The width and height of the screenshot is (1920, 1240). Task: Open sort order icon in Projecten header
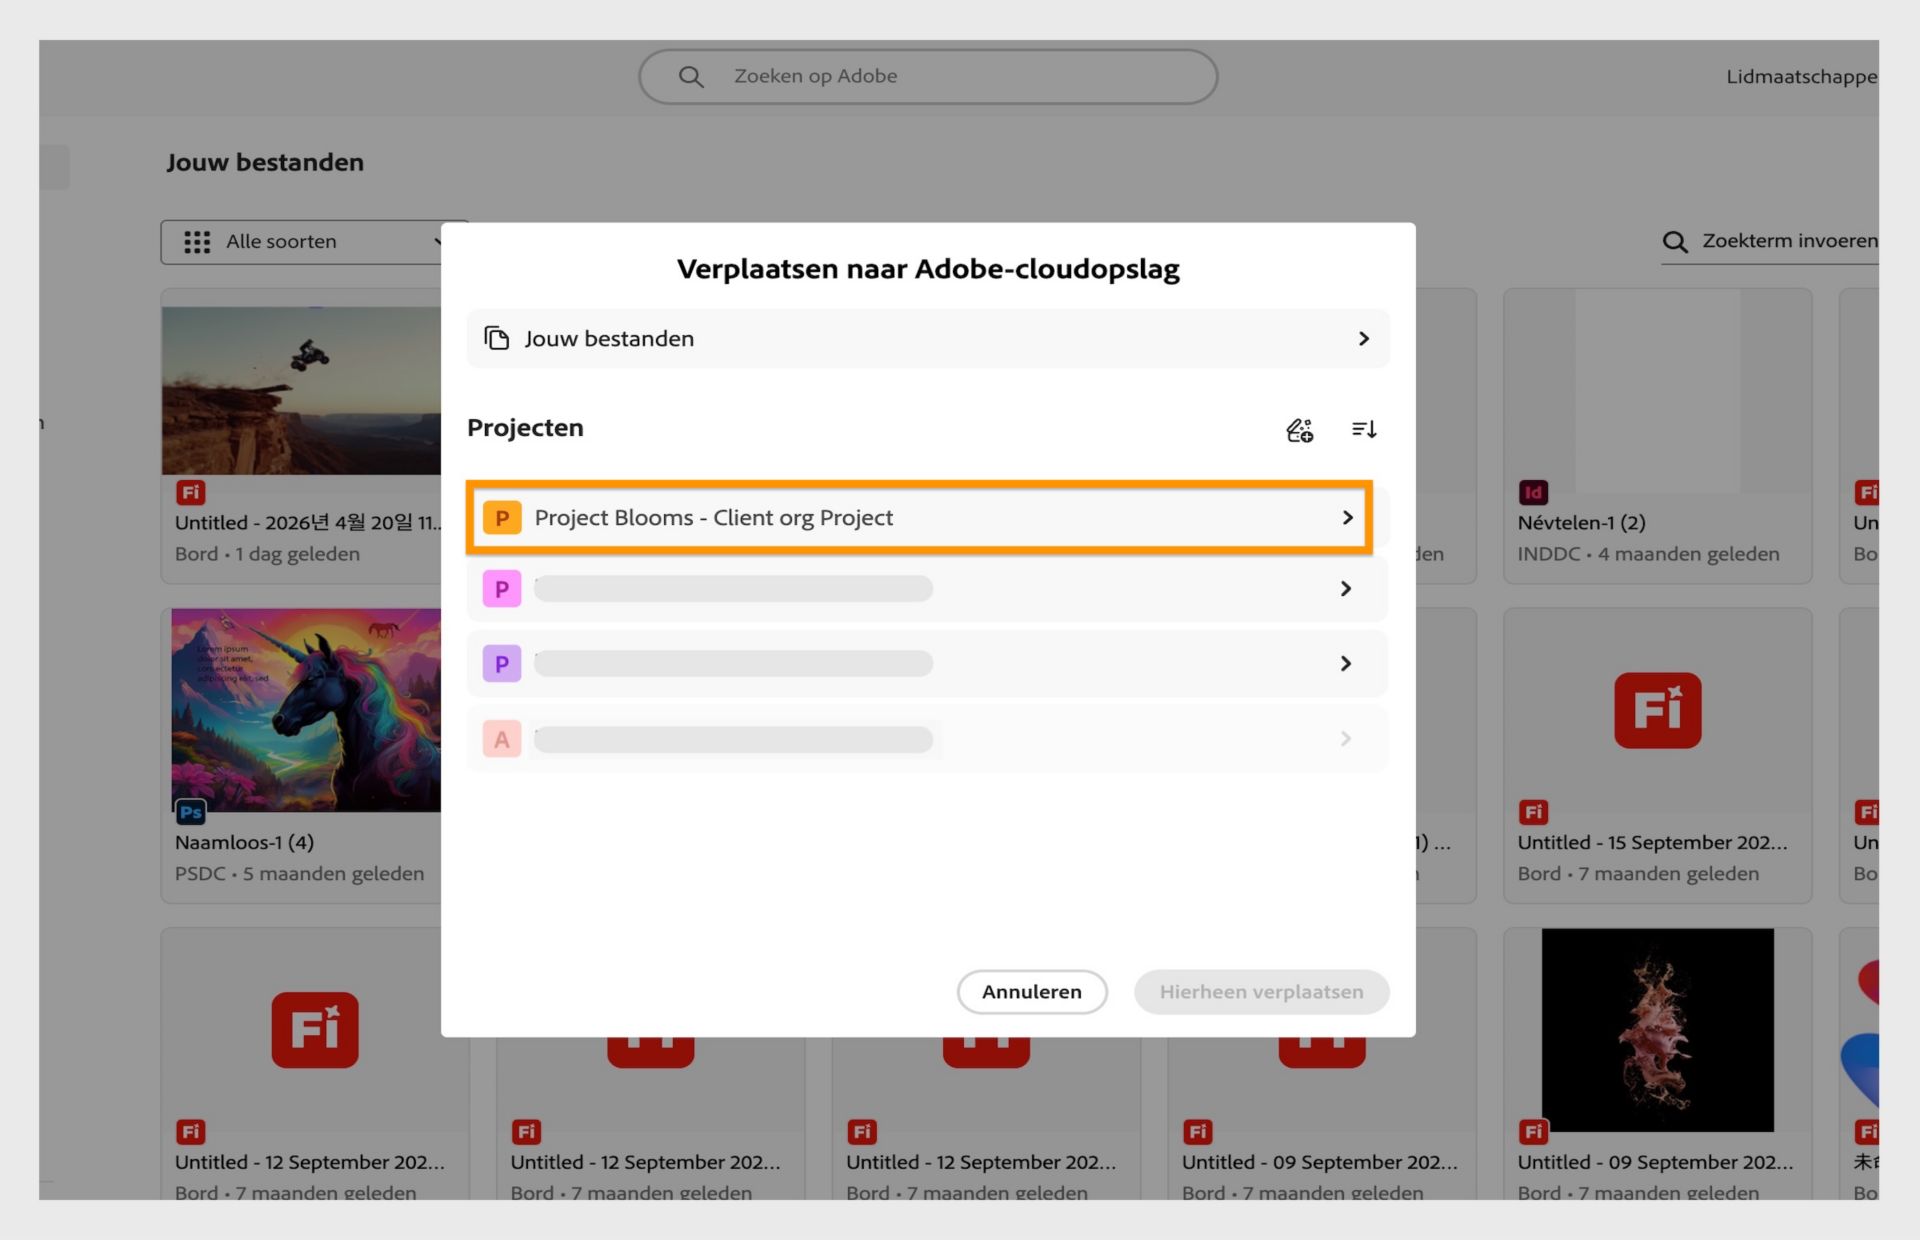[x=1364, y=429]
